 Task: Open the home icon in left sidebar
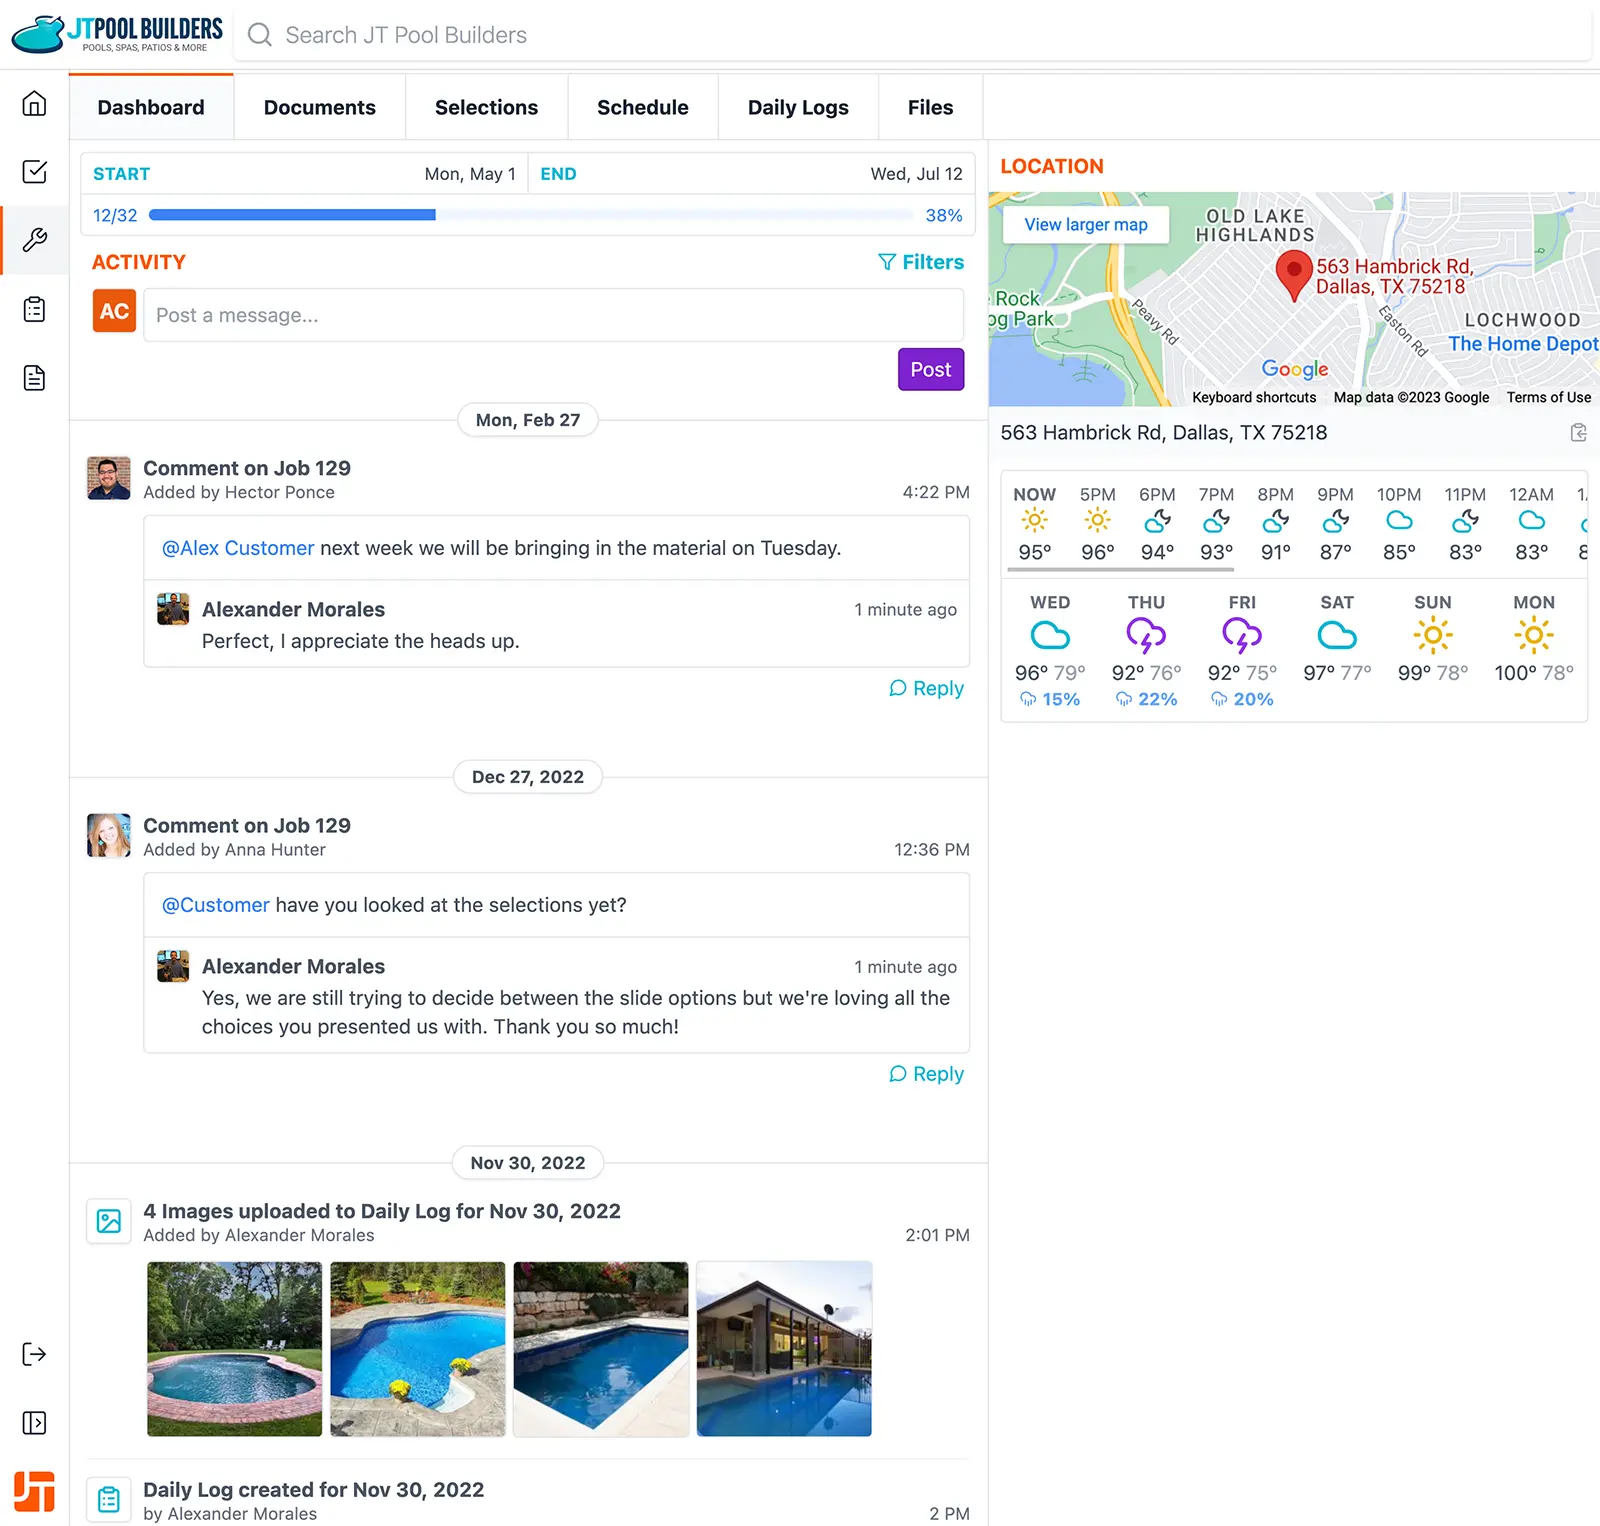[34, 104]
